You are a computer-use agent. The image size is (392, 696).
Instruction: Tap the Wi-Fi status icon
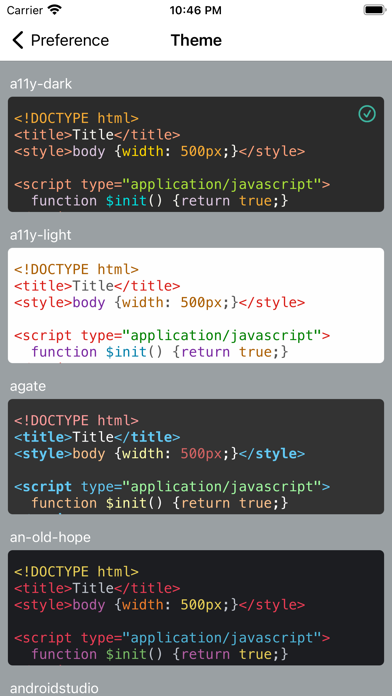point(55,10)
